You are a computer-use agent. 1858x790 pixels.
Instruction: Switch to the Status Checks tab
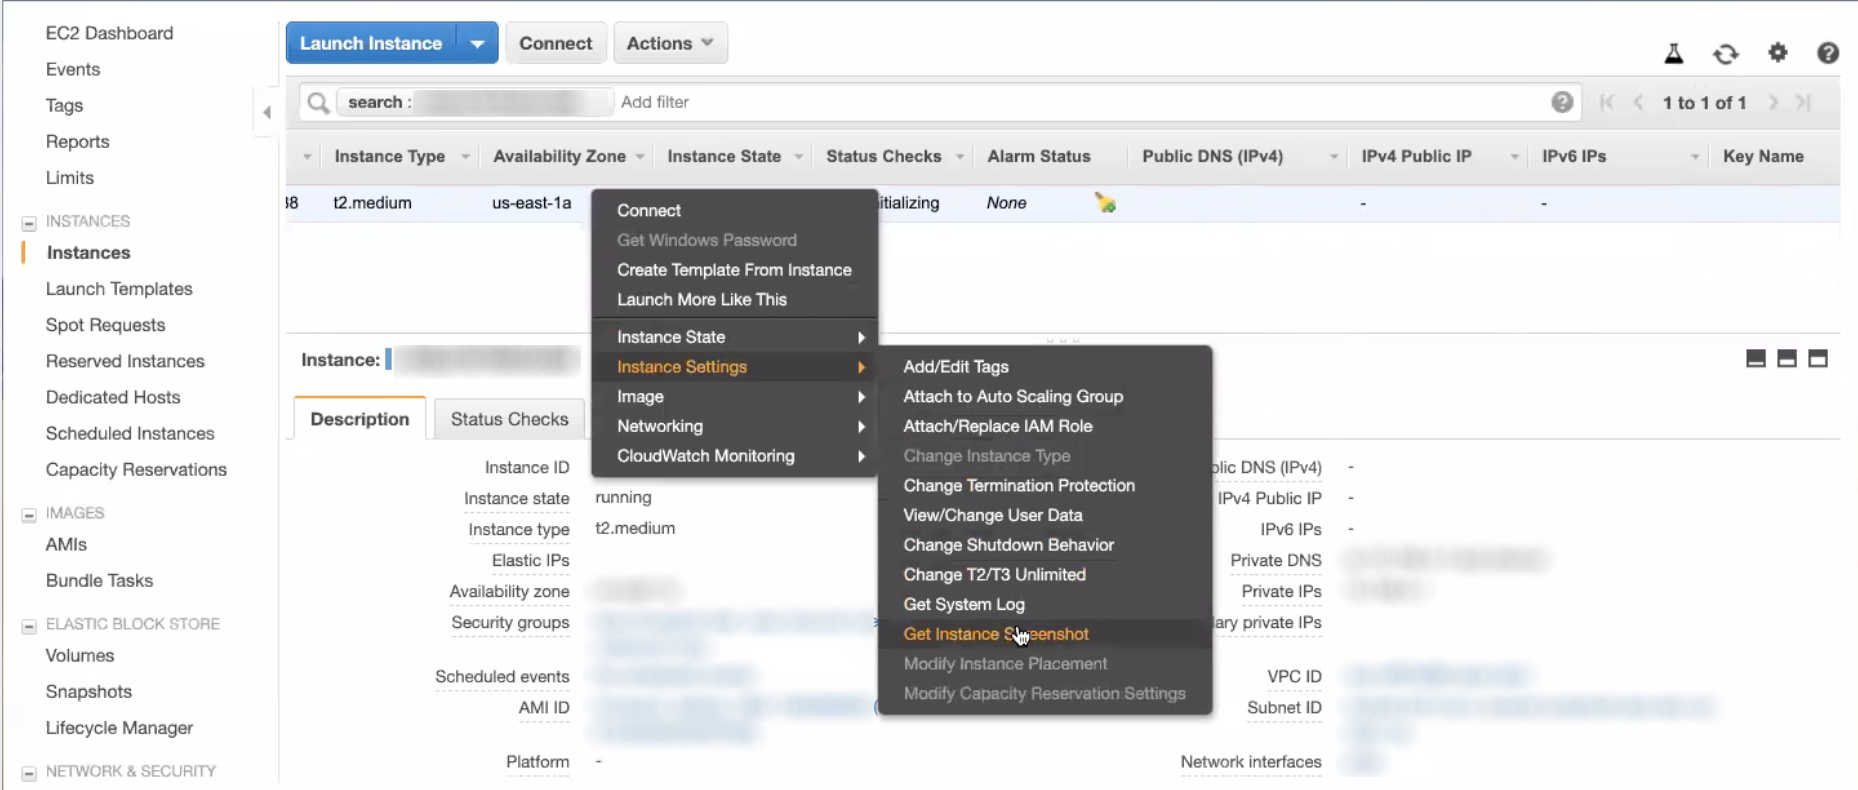509,419
